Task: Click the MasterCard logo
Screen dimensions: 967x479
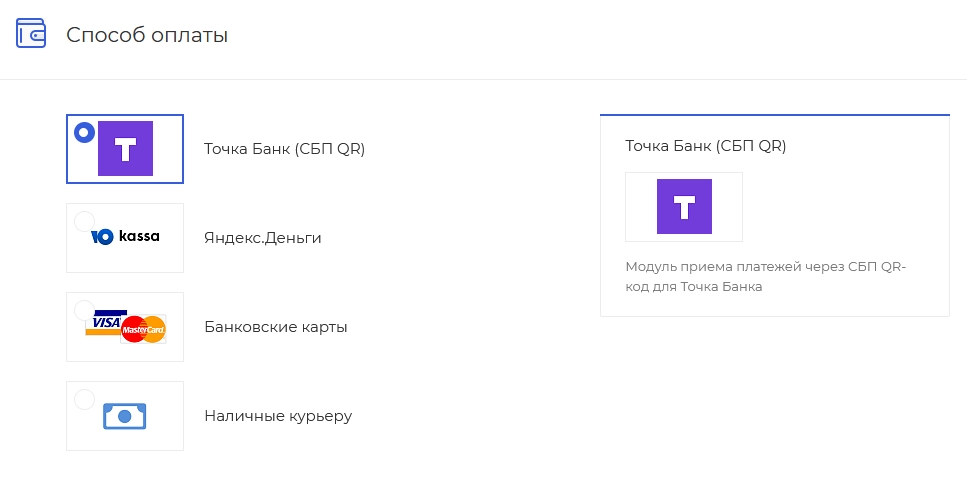Action: (143, 328)
